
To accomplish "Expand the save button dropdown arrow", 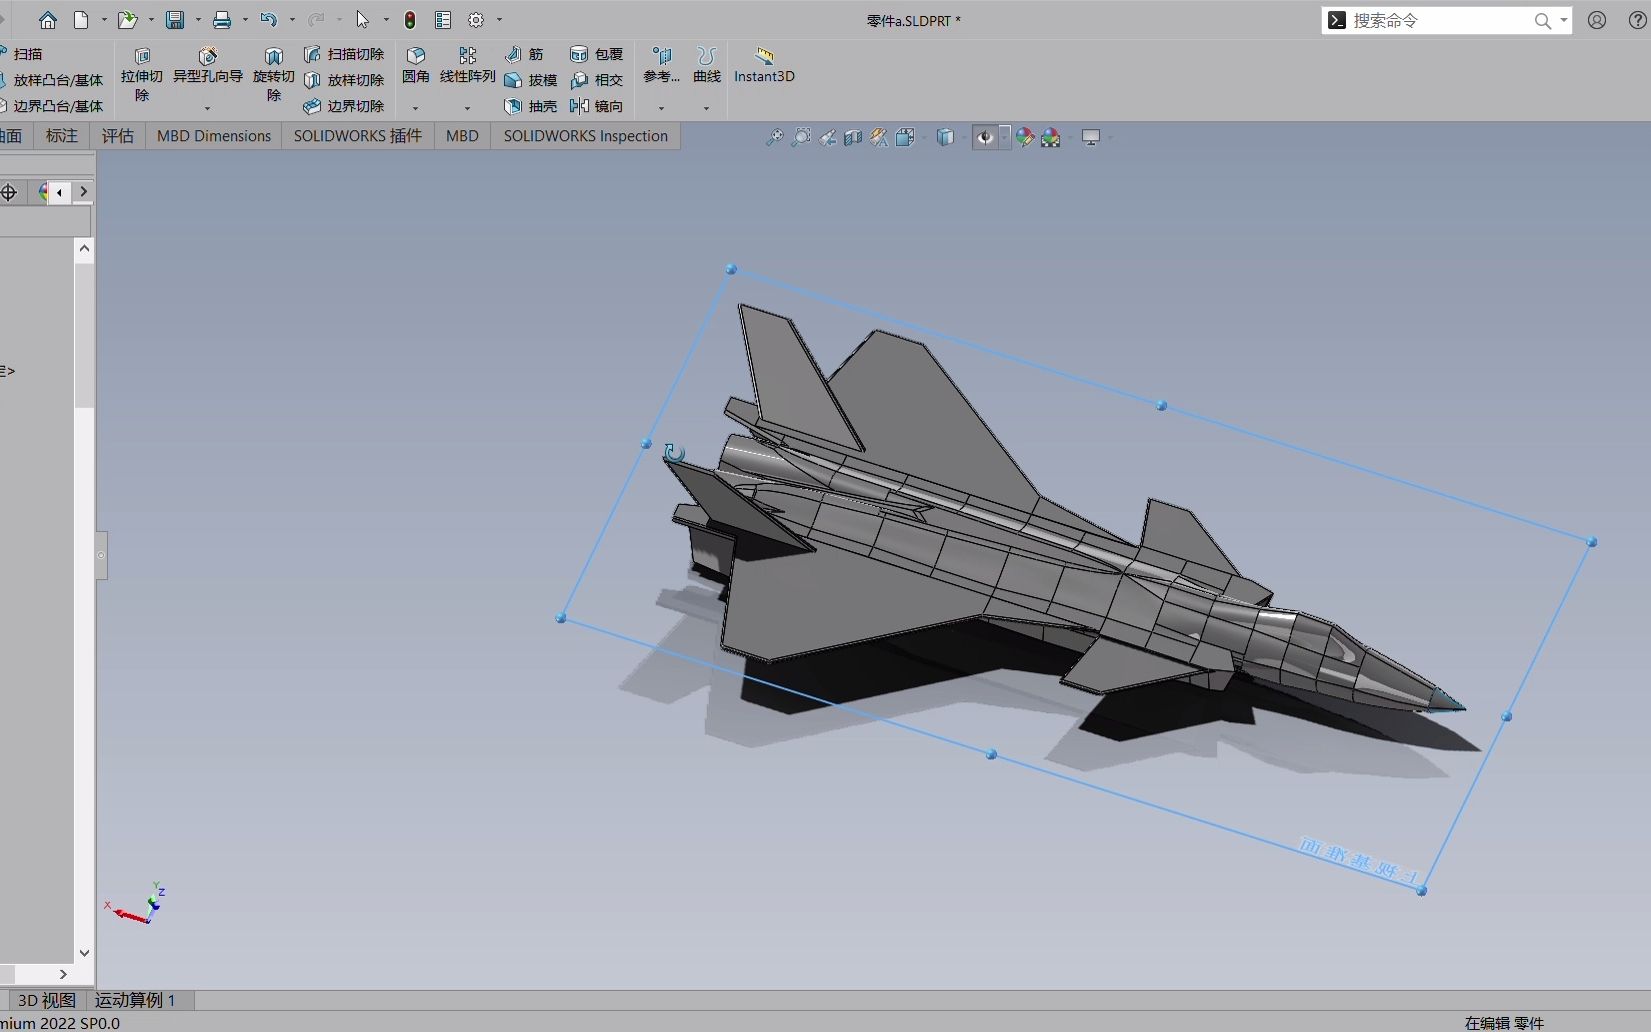I will click(198, 20).
